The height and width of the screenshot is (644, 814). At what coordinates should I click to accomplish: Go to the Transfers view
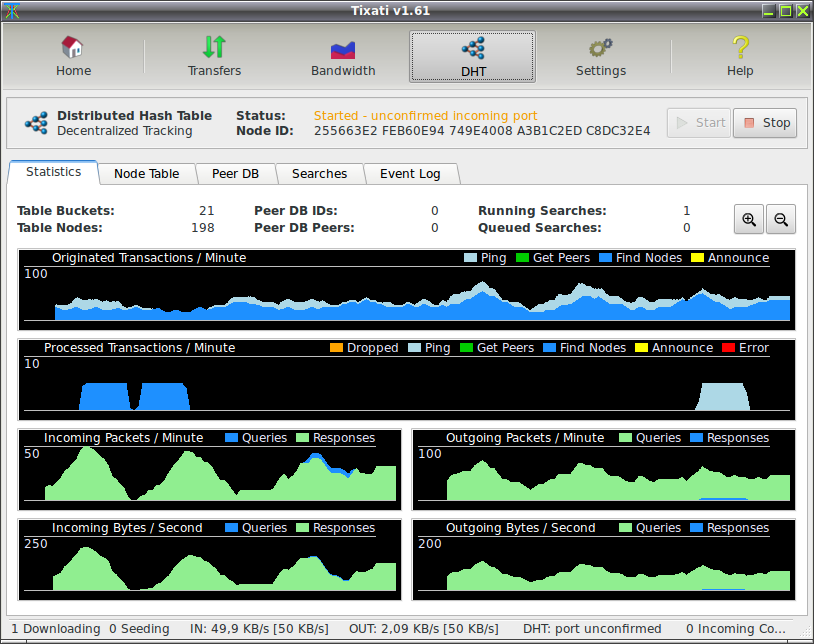point(214,57)
